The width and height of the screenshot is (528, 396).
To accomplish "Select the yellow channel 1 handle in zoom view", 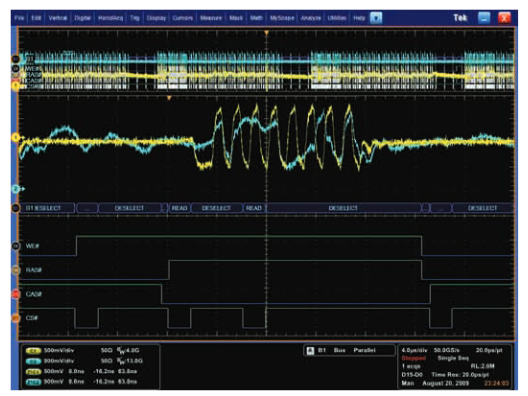I will 15,137.
